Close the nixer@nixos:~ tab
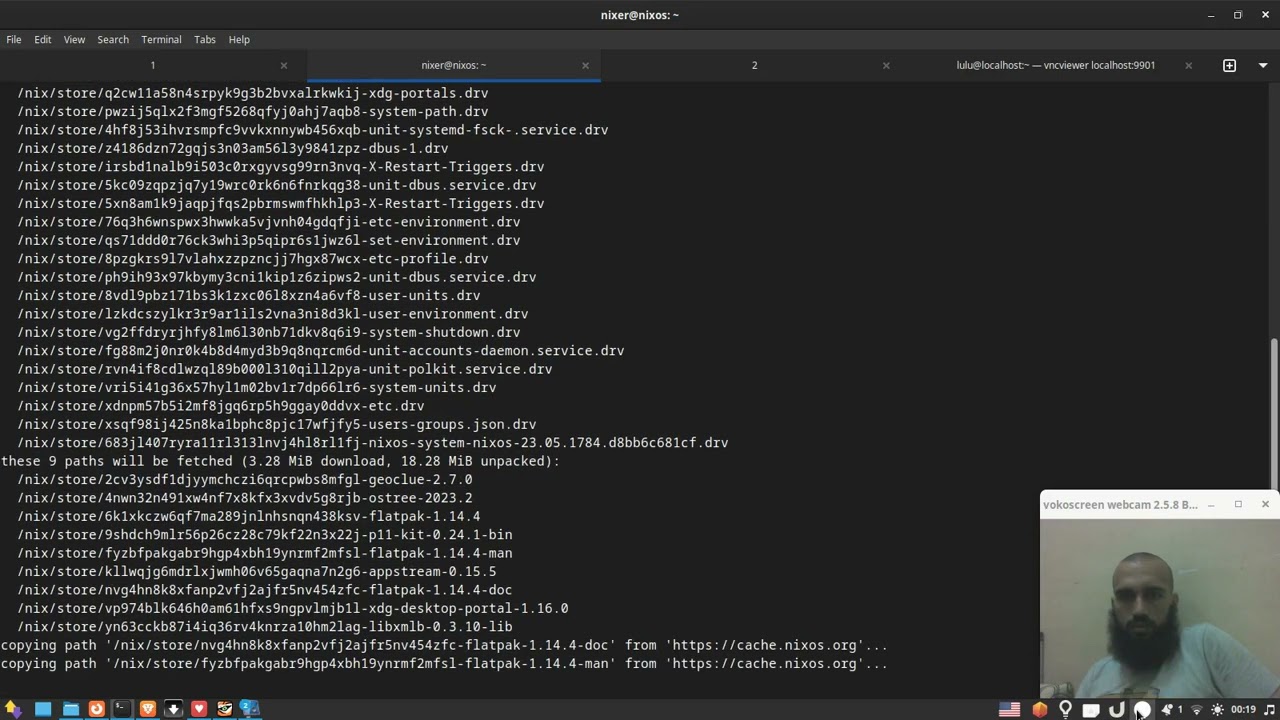Image resolution: width=1280 pixels, height=720 pixels. click(x=585, y=65)
